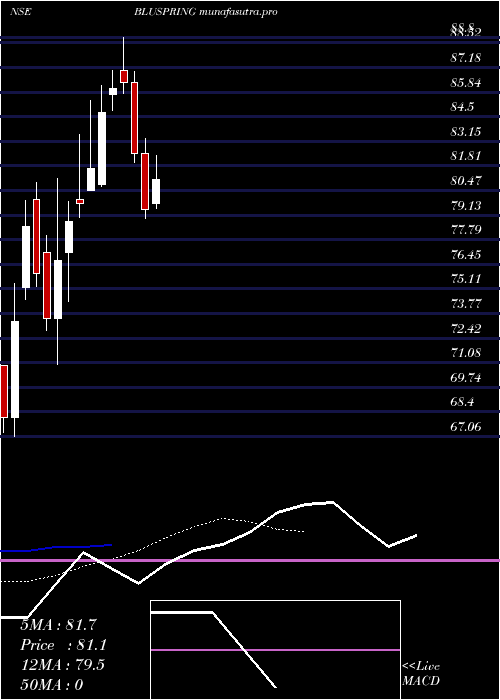
Task: Click the Price : 81.1 reading
Action: (64, 645)
